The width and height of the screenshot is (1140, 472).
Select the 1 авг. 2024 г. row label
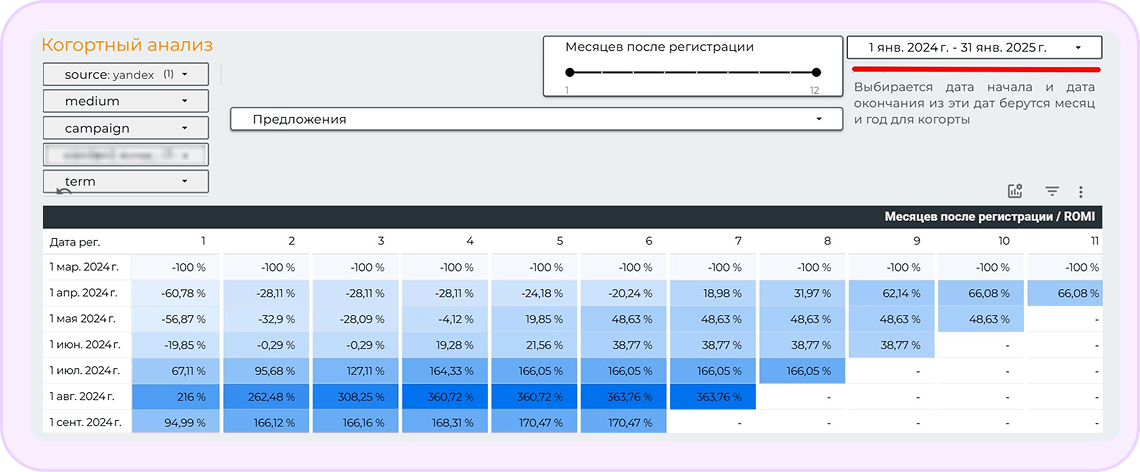click(x=84, y=396)
